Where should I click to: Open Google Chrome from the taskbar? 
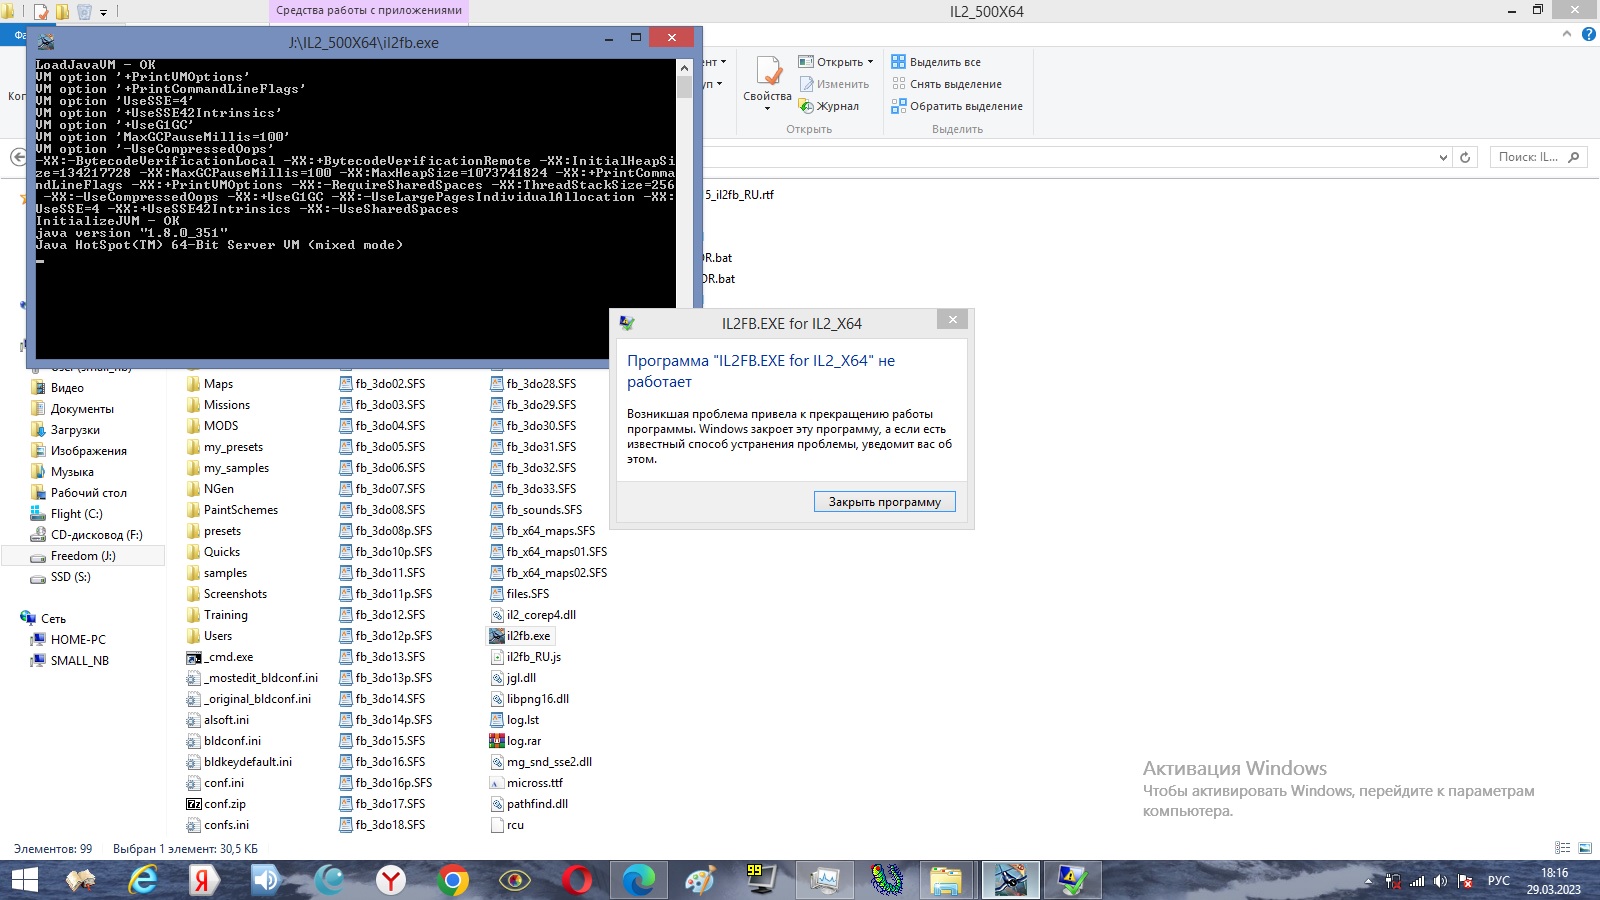[453, 880]
